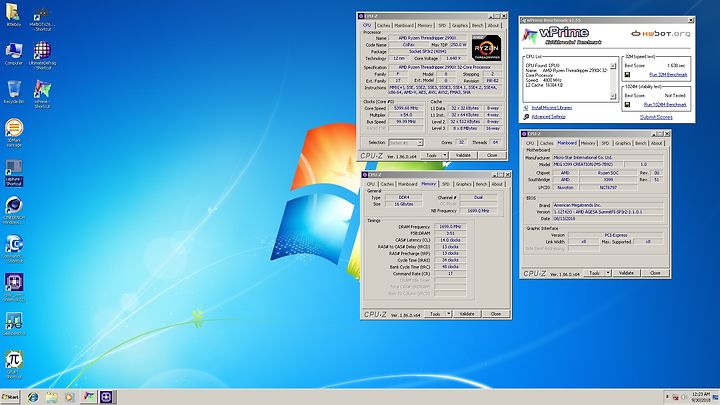This screenshot has width=720, height=405.
Task: Click the hwbot.org logo in wPrime
Action: tap(660, 34)
